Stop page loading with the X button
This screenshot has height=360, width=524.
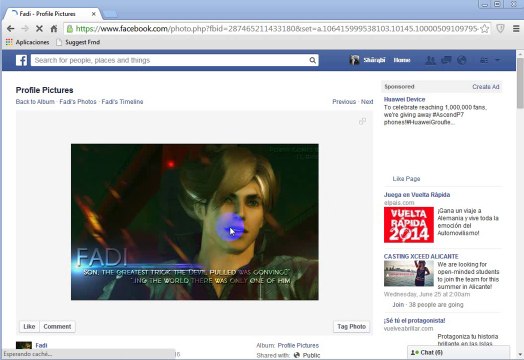pyautogui.click(x=39, y=29)
